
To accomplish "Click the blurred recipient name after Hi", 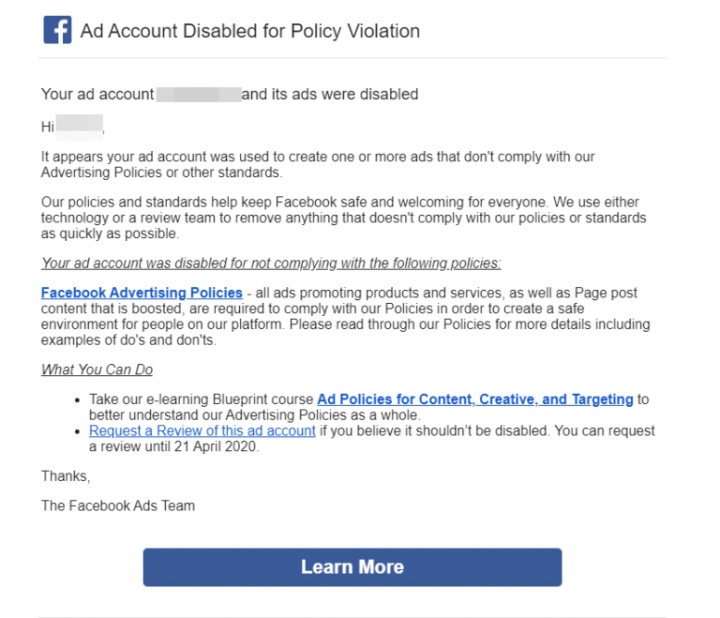I will tap(79, 127).
